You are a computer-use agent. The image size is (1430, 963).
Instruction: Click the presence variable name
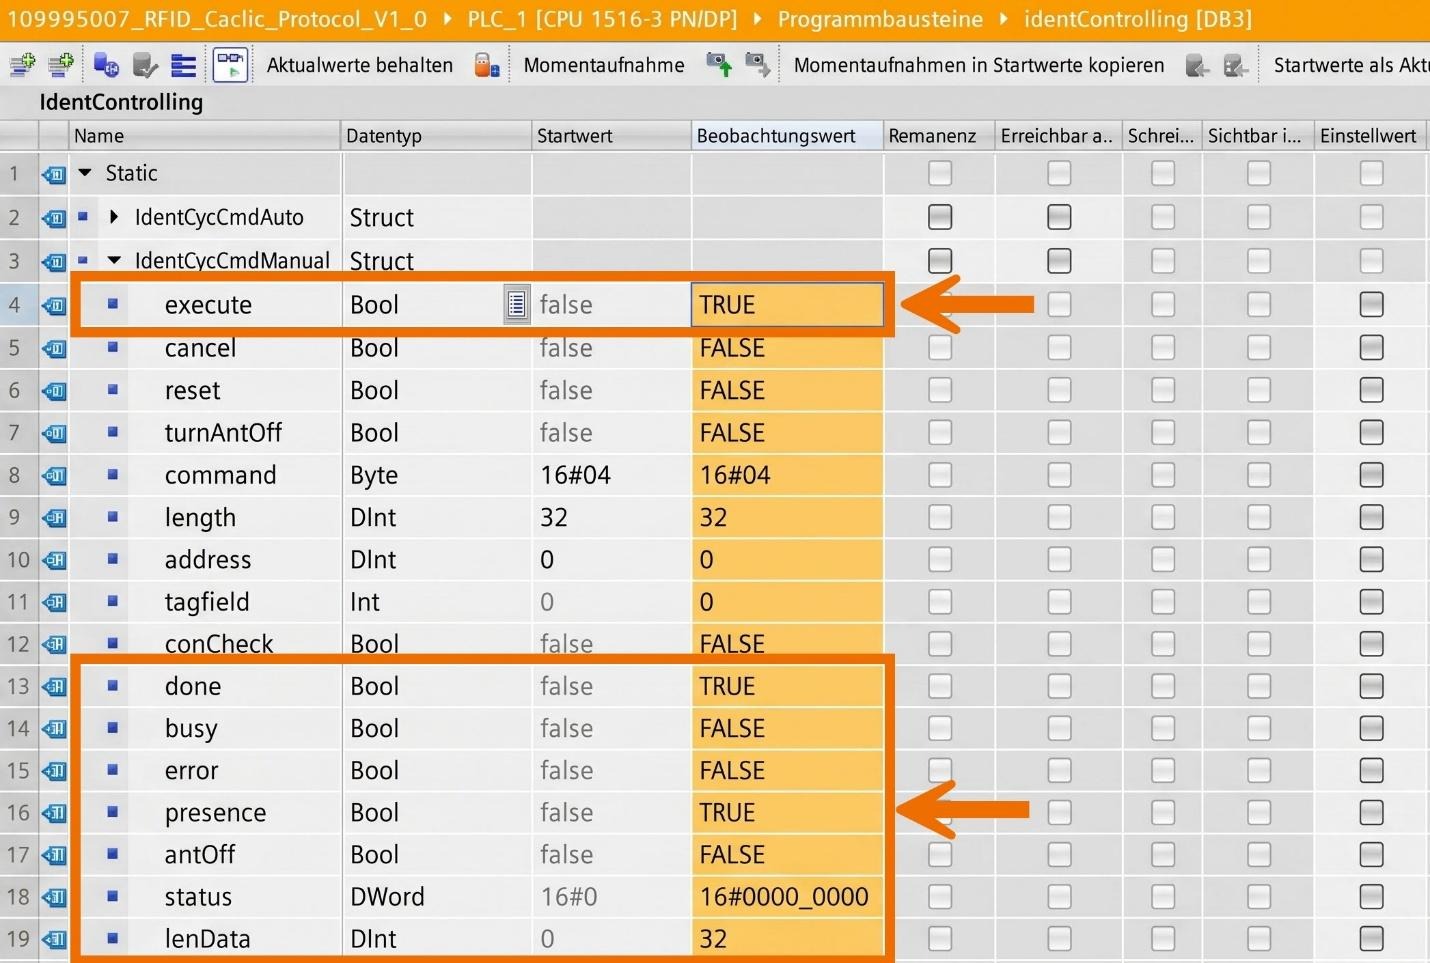tap(215, 813)
